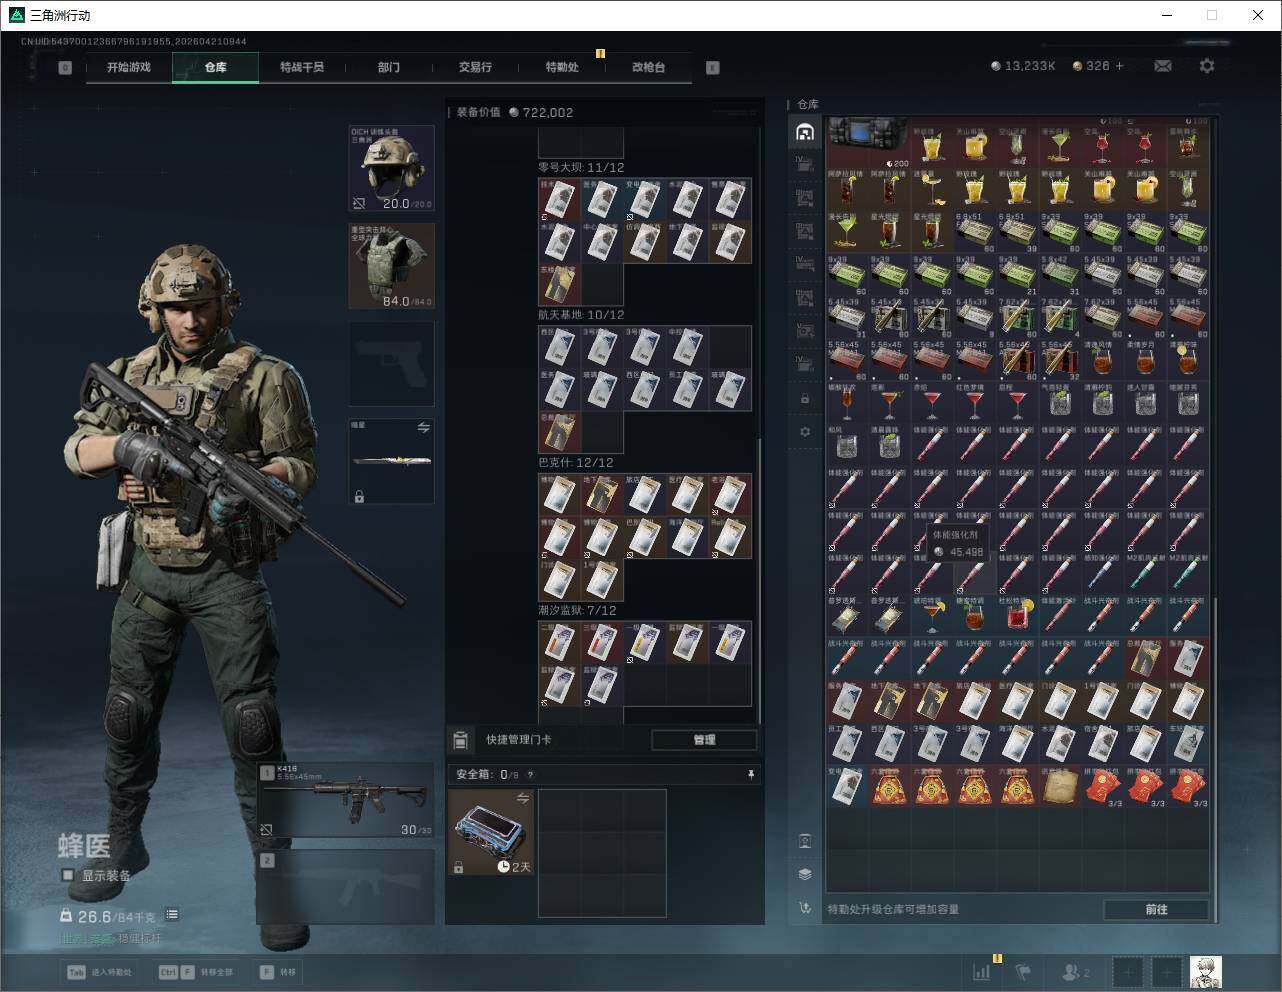Open the weight details list icon
1282x992 pixels.
pyautogui.click(x=172, y=914)
